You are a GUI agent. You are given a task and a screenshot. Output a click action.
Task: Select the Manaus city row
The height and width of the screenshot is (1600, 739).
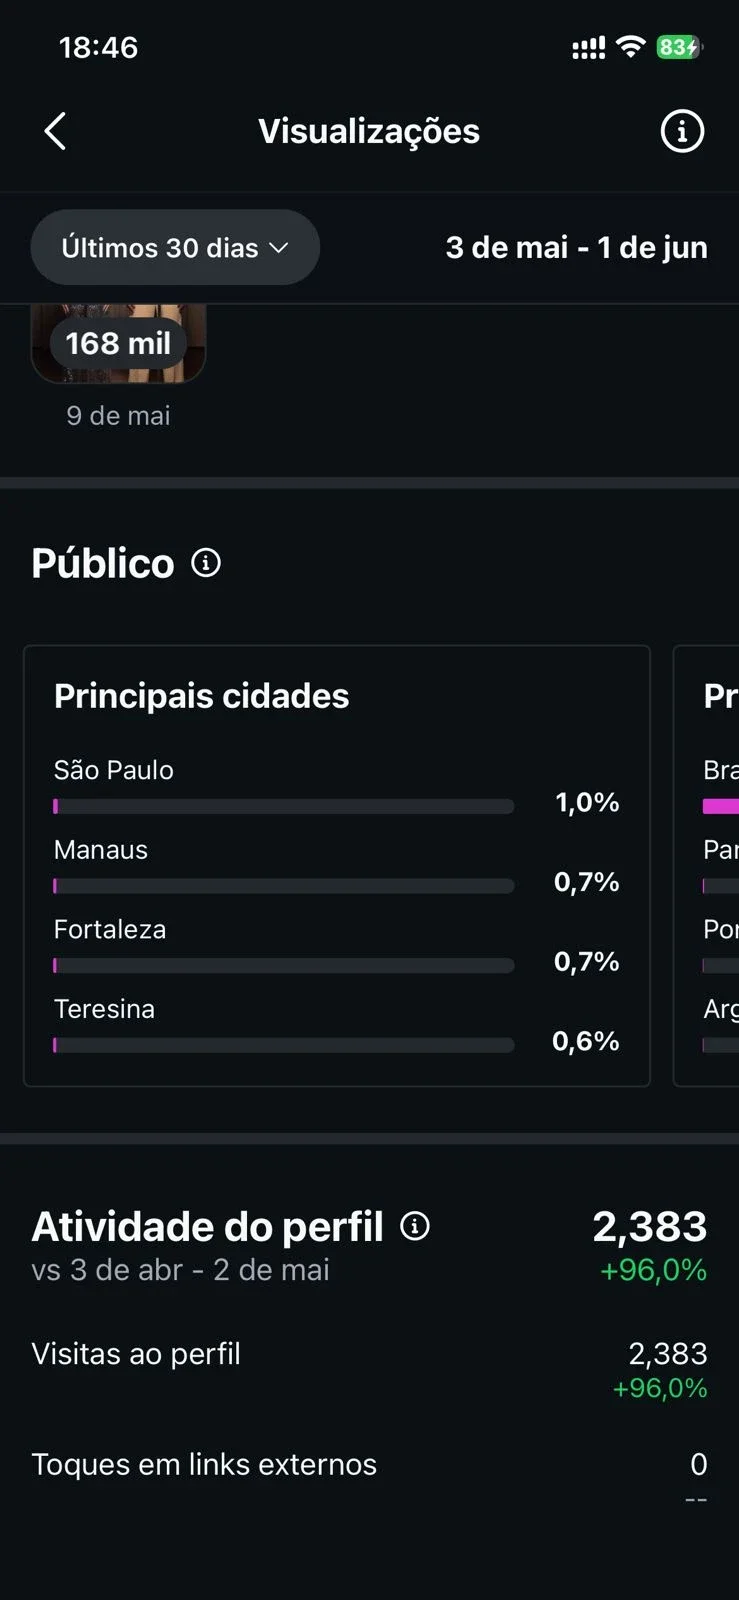coord(336,866)
